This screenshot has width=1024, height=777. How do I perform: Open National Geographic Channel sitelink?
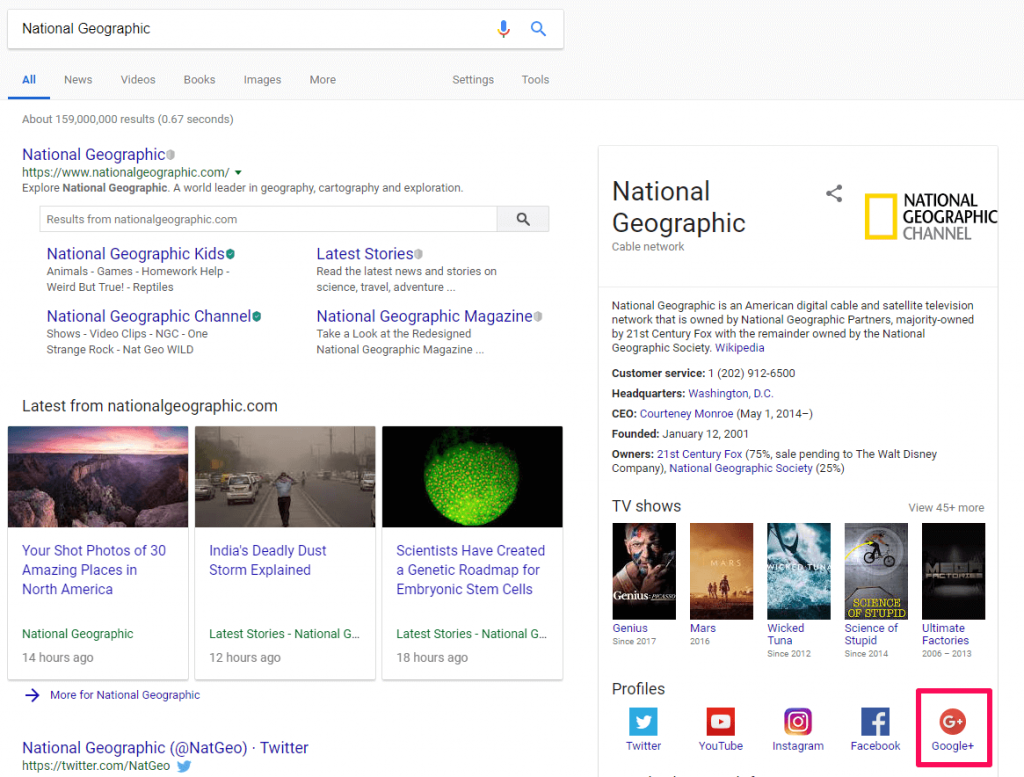tap(148, 317)
